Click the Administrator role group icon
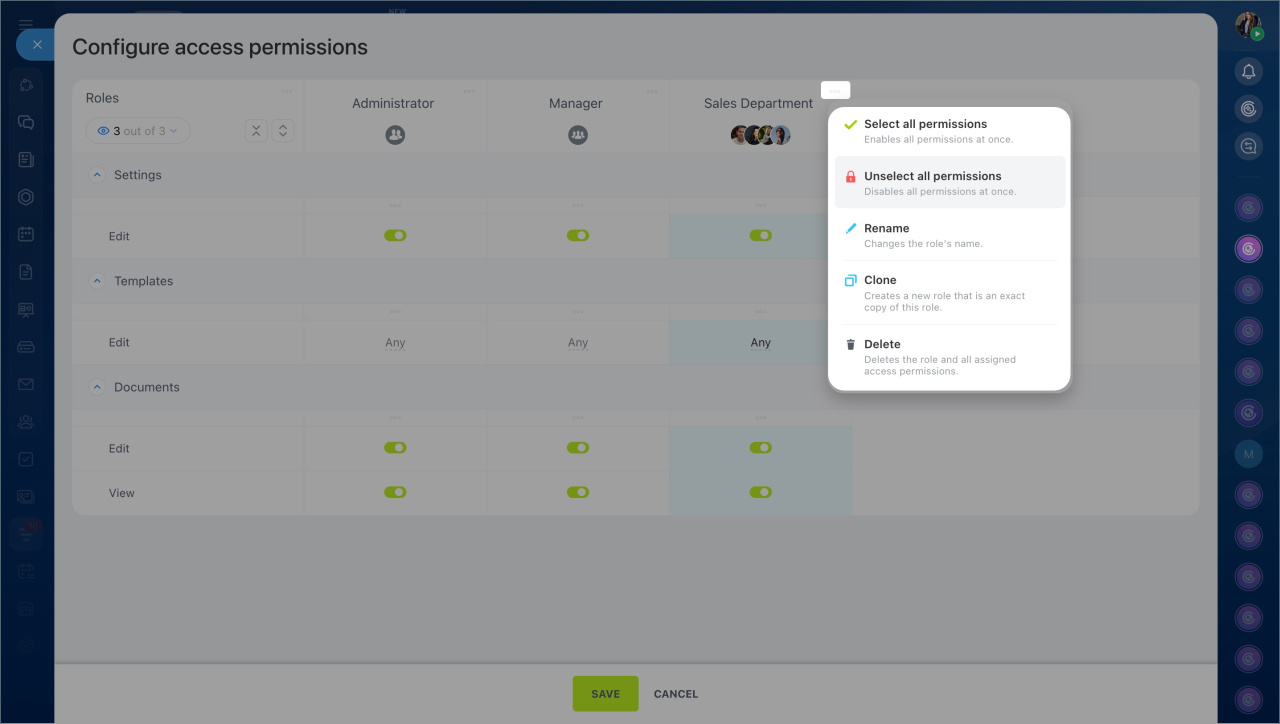 coord(395,135)
